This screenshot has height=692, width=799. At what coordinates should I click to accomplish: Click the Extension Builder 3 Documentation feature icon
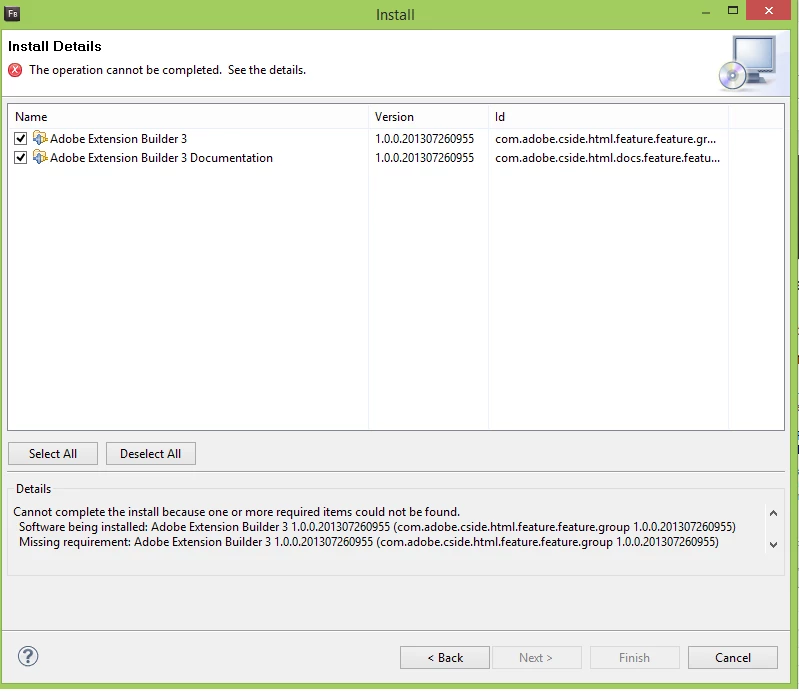40,157
